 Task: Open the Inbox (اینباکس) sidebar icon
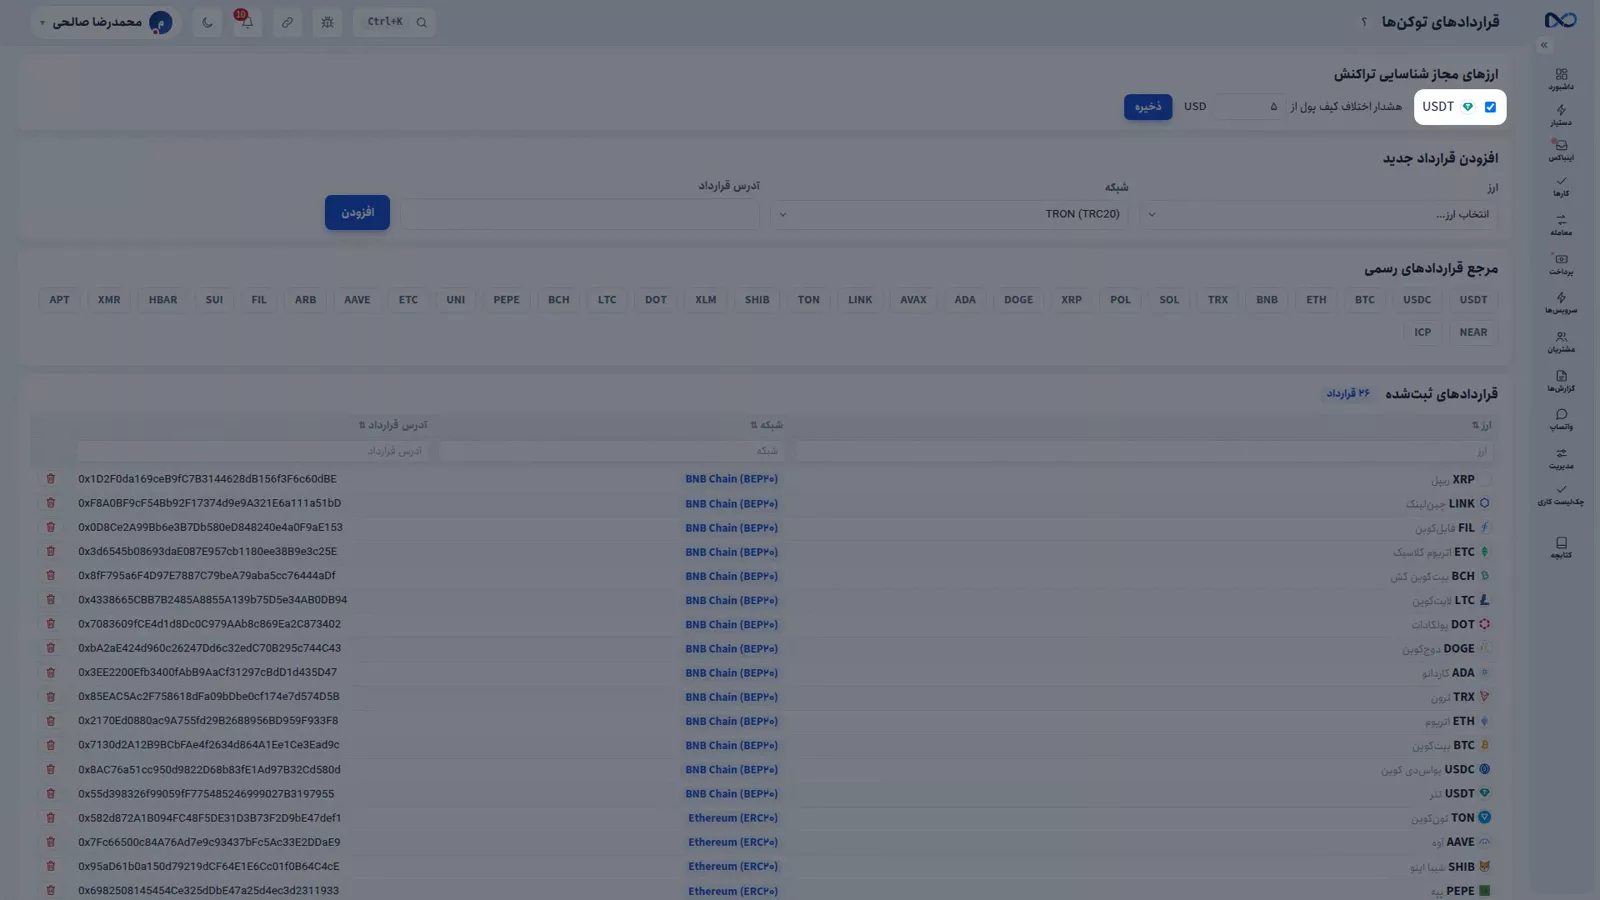tap(1561, 151)
